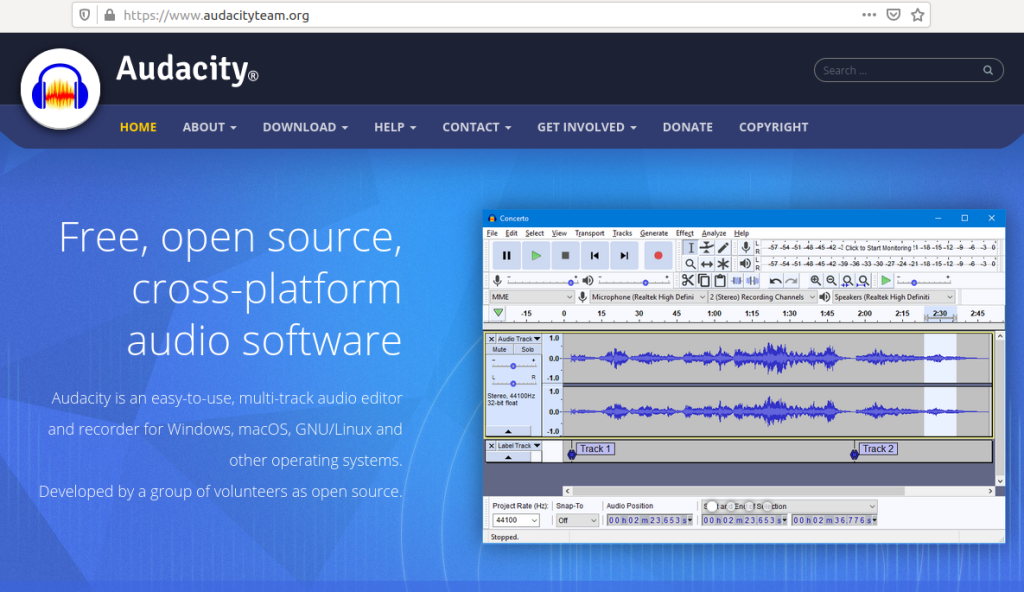Click the Pause button in Audacity transport
The height and width of the screenshot is (592, 1024).
click(506, 255)
